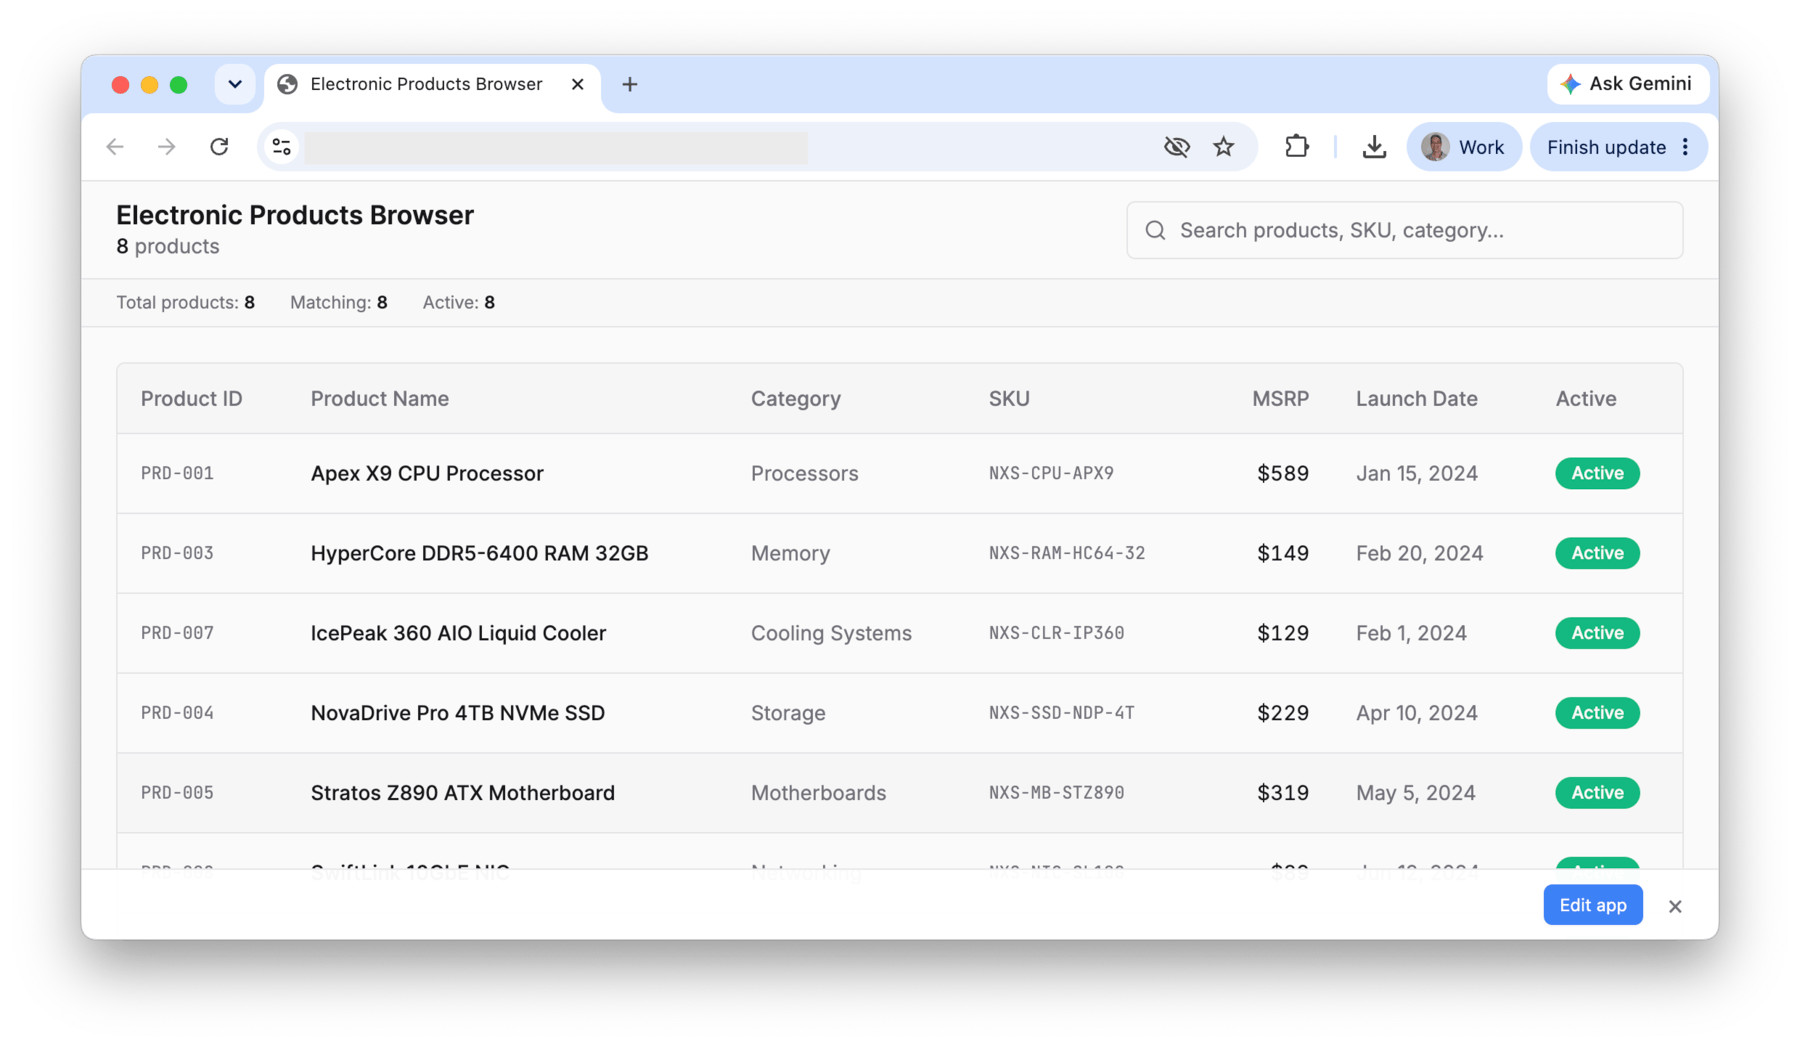Screen dimensions: 1800x1047
Task: Click SKU NXS-RAM-HC64-32
Action: [1067, 553]
